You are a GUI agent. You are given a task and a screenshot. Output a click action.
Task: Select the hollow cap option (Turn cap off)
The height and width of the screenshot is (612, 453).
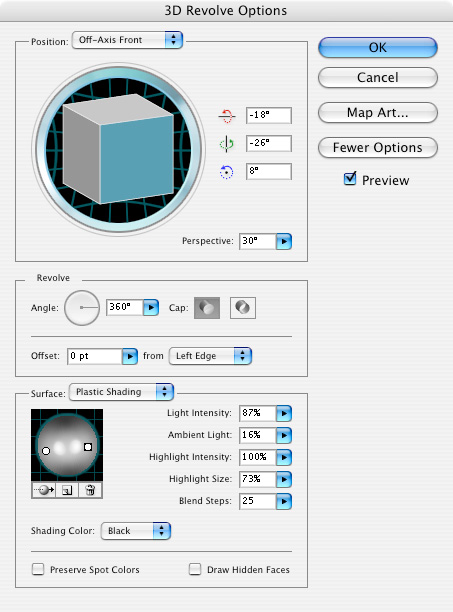pyautogui.click(x=243, y=308)
